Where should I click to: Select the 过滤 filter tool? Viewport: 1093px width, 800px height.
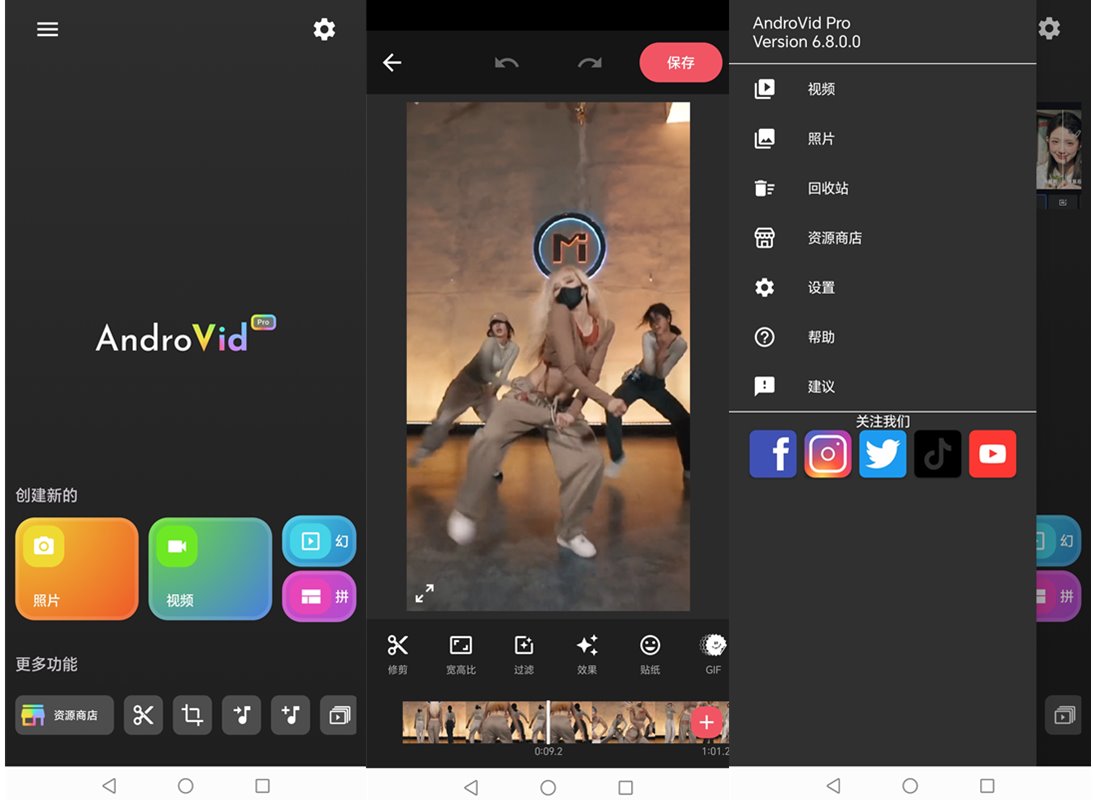click(524, 653)
